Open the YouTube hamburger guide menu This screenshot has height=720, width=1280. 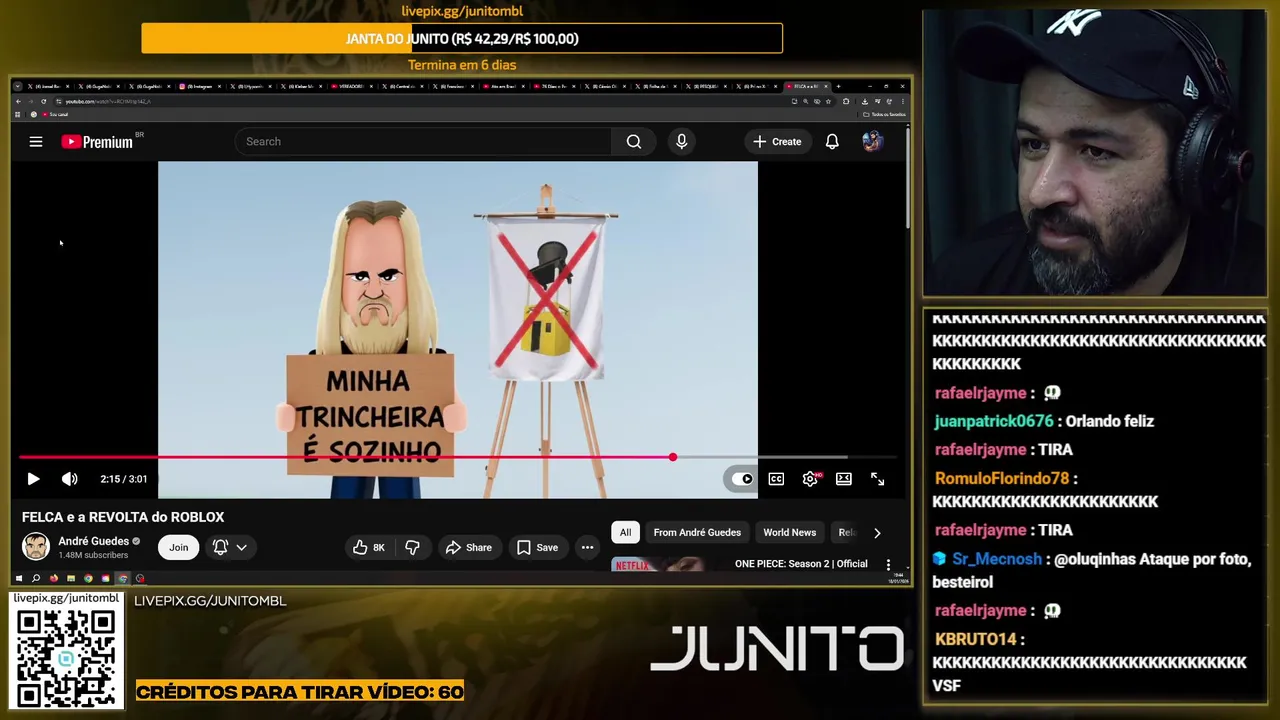tap(36, 142)
